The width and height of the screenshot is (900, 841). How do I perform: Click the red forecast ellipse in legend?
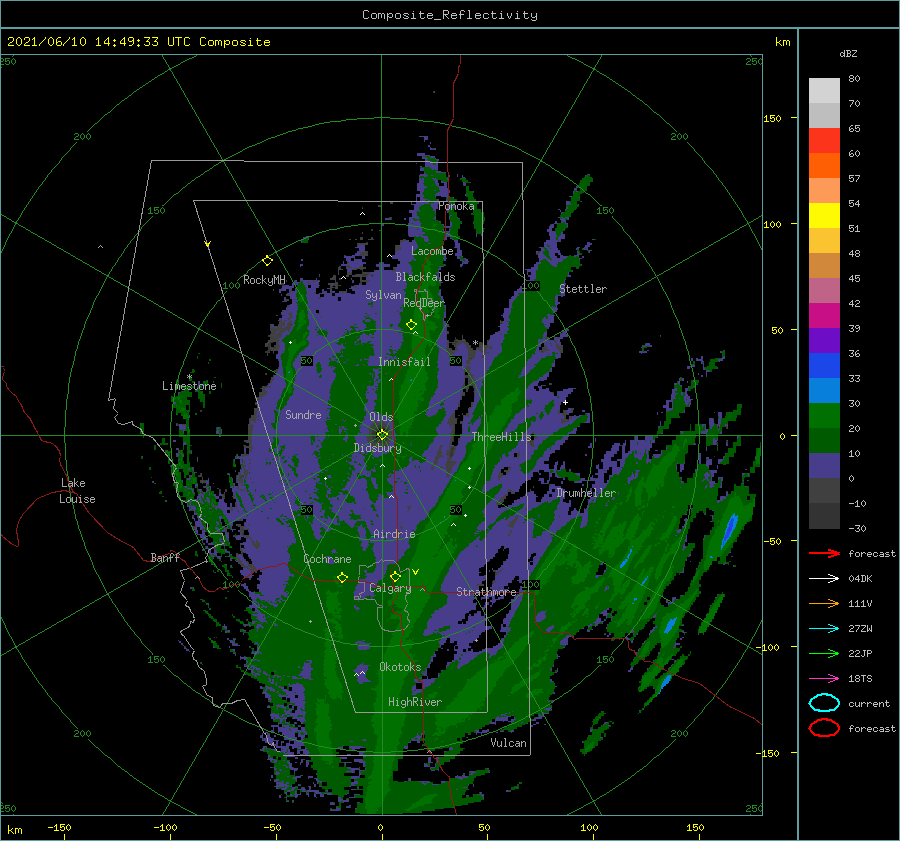click(824, 728)
